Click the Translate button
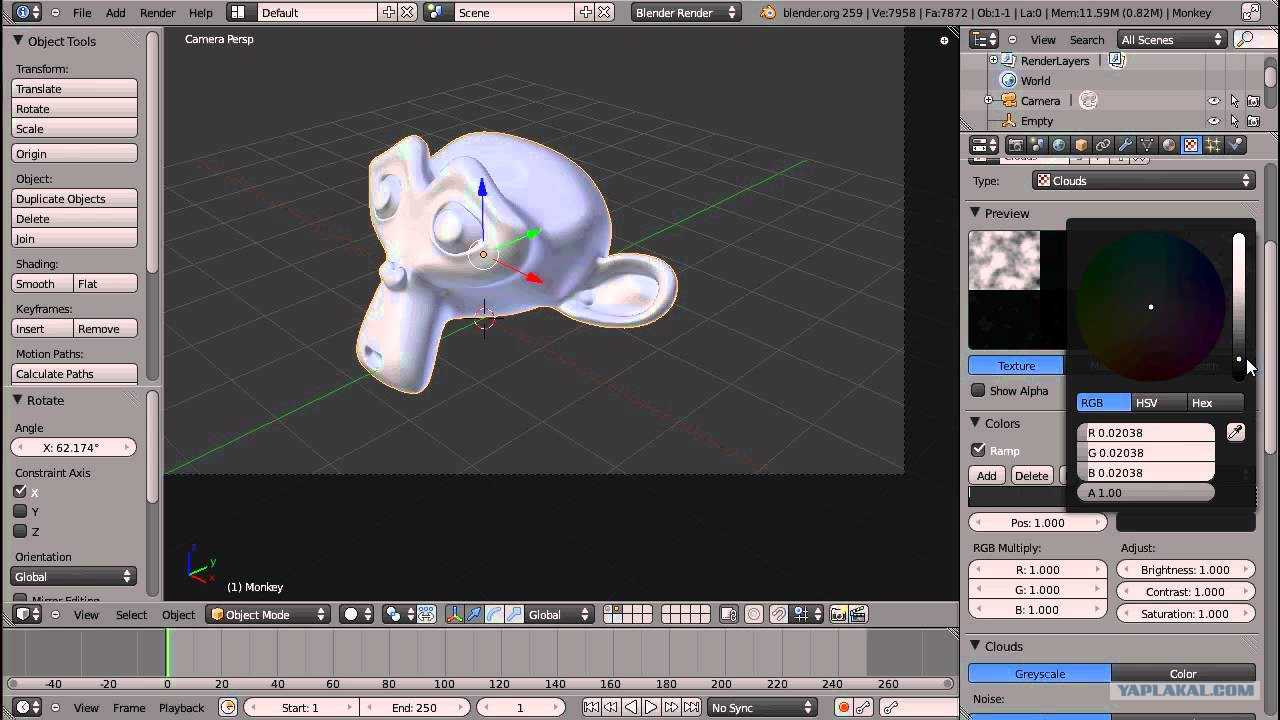Viewport: 1280px width, 720px height. [74, 89]
